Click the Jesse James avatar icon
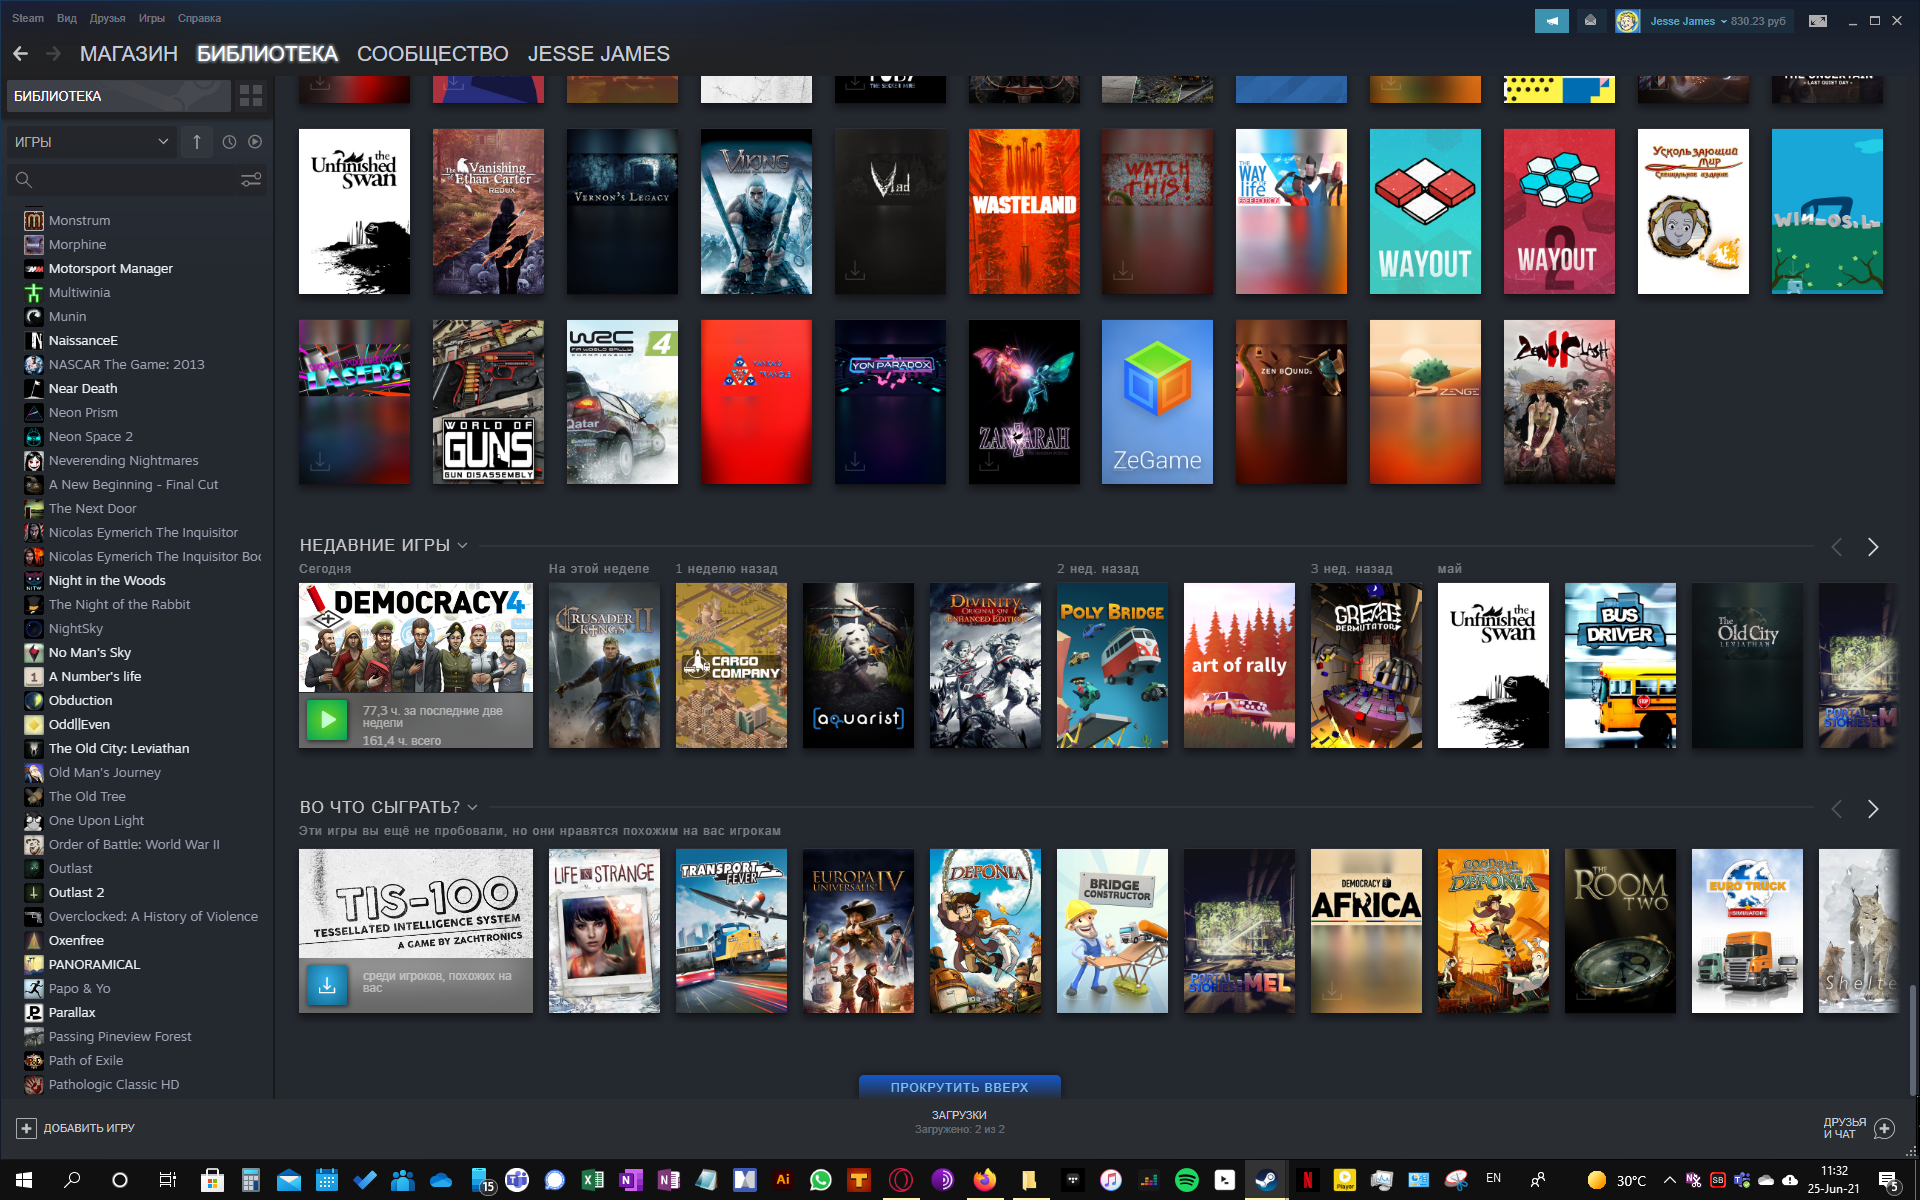Viewport: 1920px width, 1200px height. [x=1627, y=21]
